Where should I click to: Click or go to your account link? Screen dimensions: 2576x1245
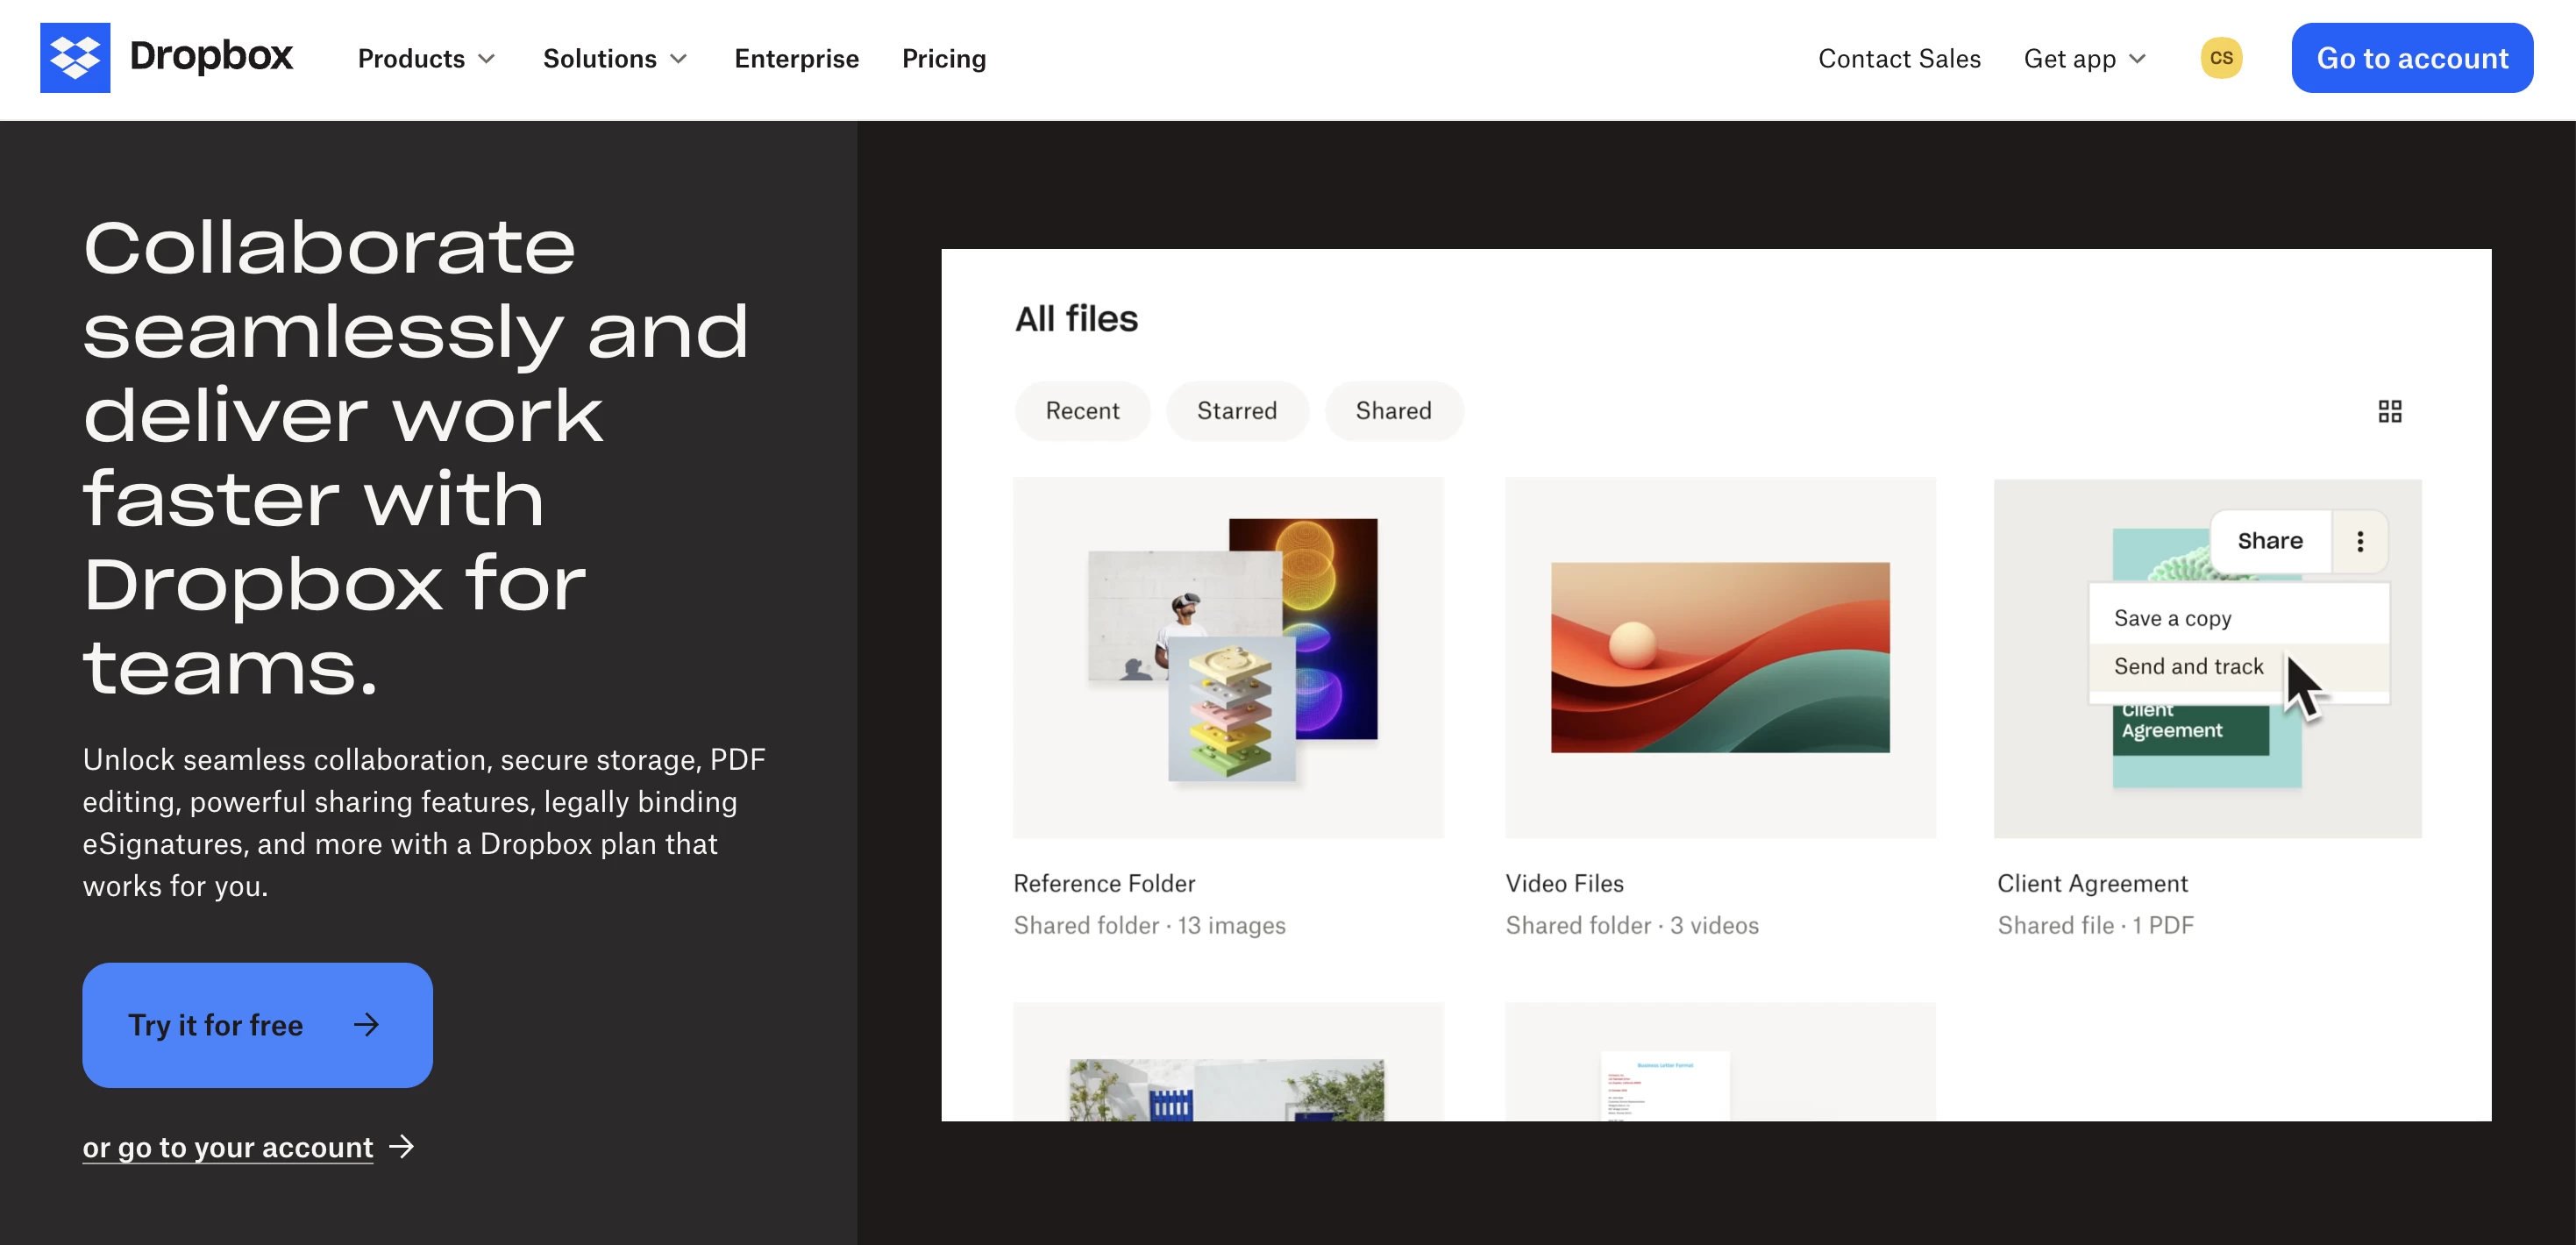(228, 1147)
